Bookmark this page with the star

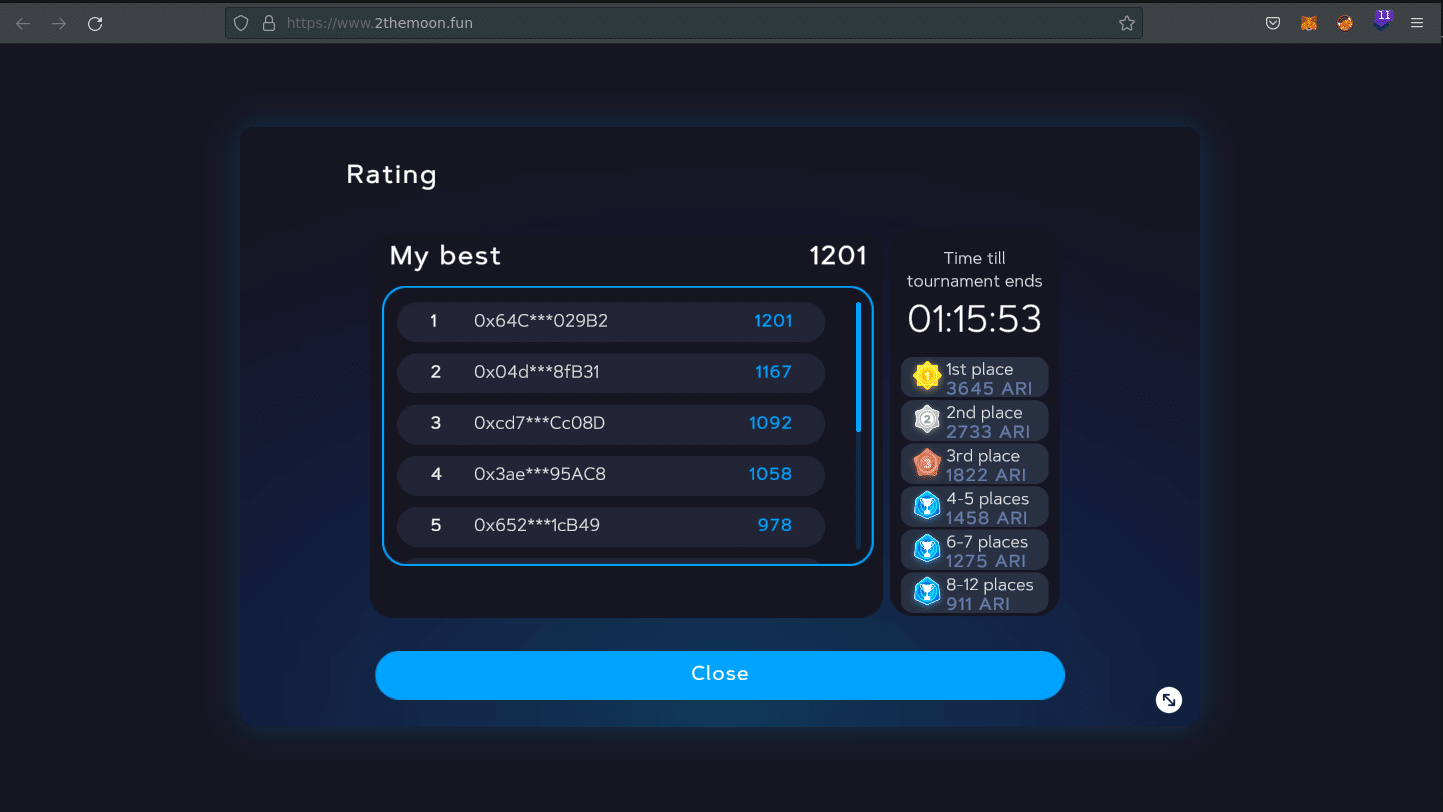pyautogui.click(x=1127, y=23)
